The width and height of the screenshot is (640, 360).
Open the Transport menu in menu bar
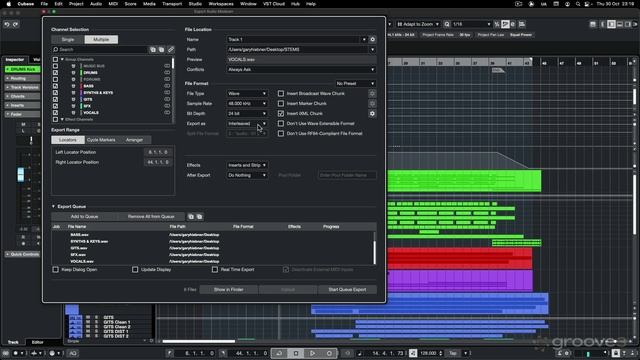pyautogui.click(x=172, y=4)
